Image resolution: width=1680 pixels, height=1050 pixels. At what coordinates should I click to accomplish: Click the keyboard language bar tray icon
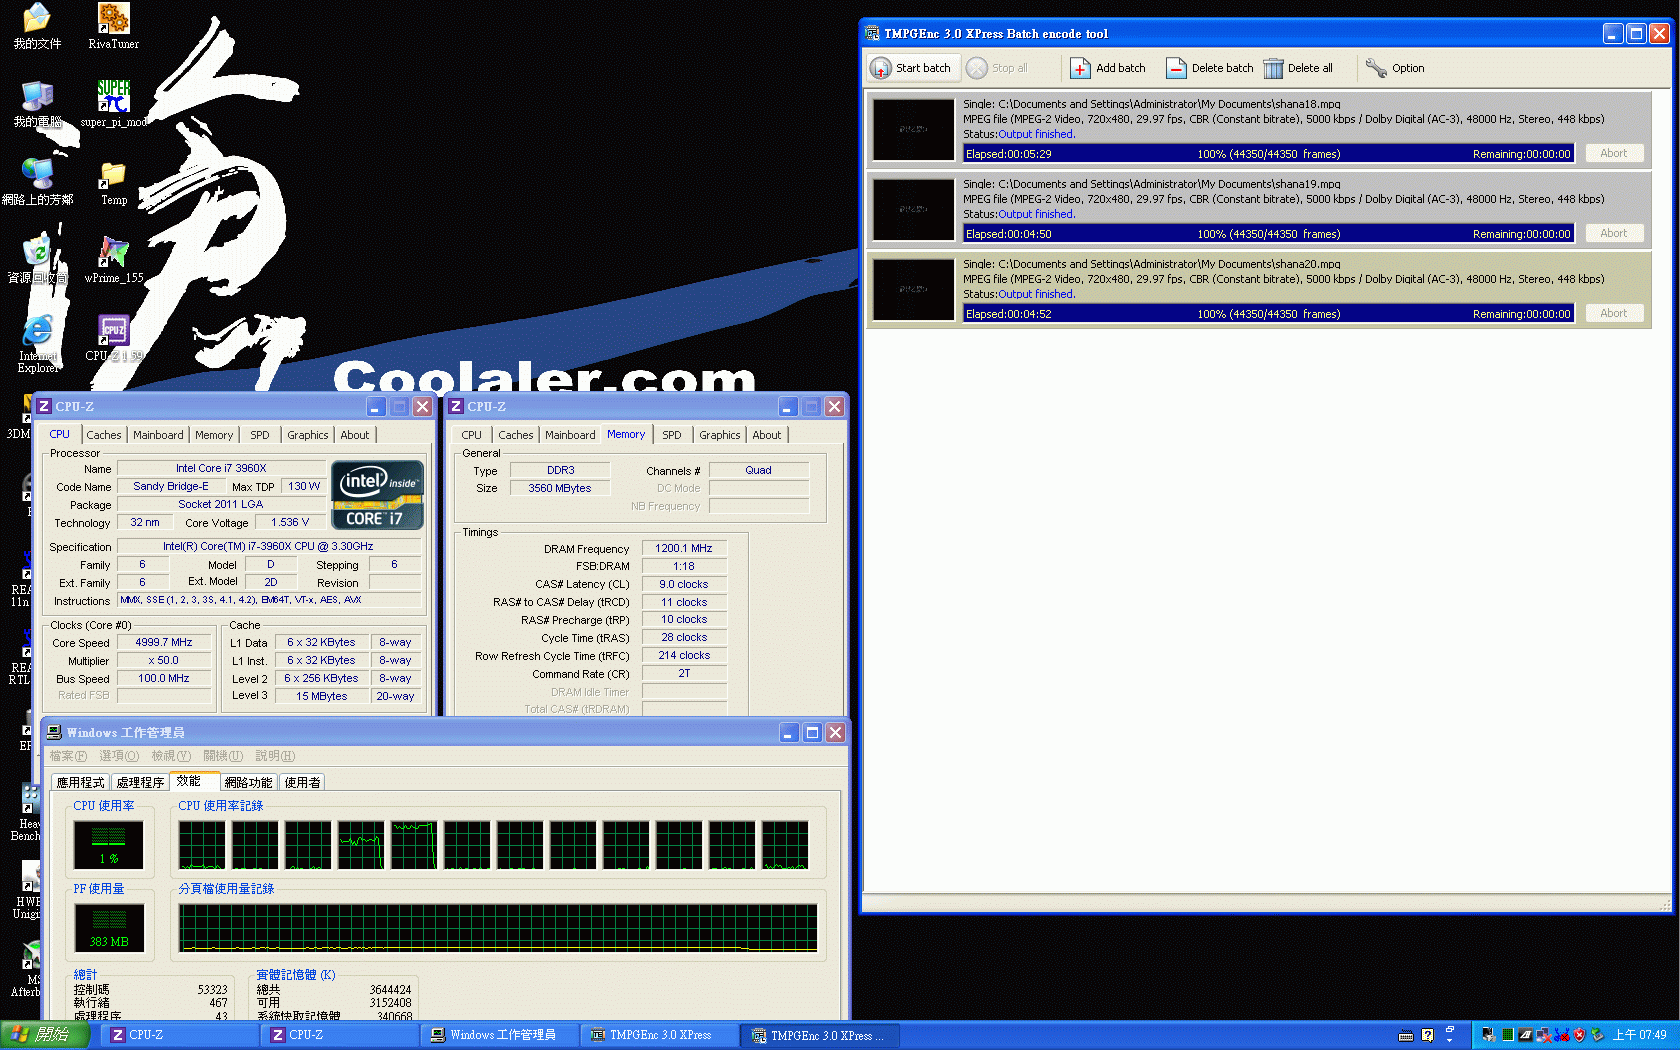1406,1035
